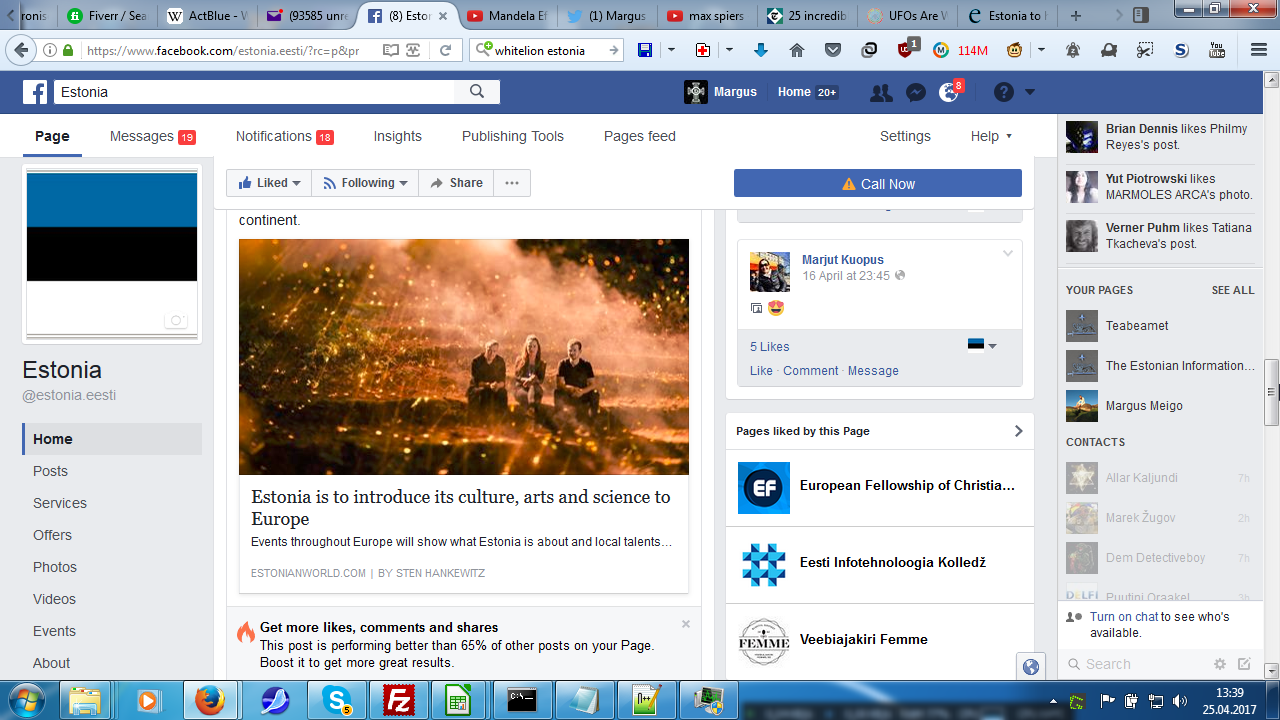The image size is (1280, 720).
Task: Click the Share button
Action: (456, 183)
